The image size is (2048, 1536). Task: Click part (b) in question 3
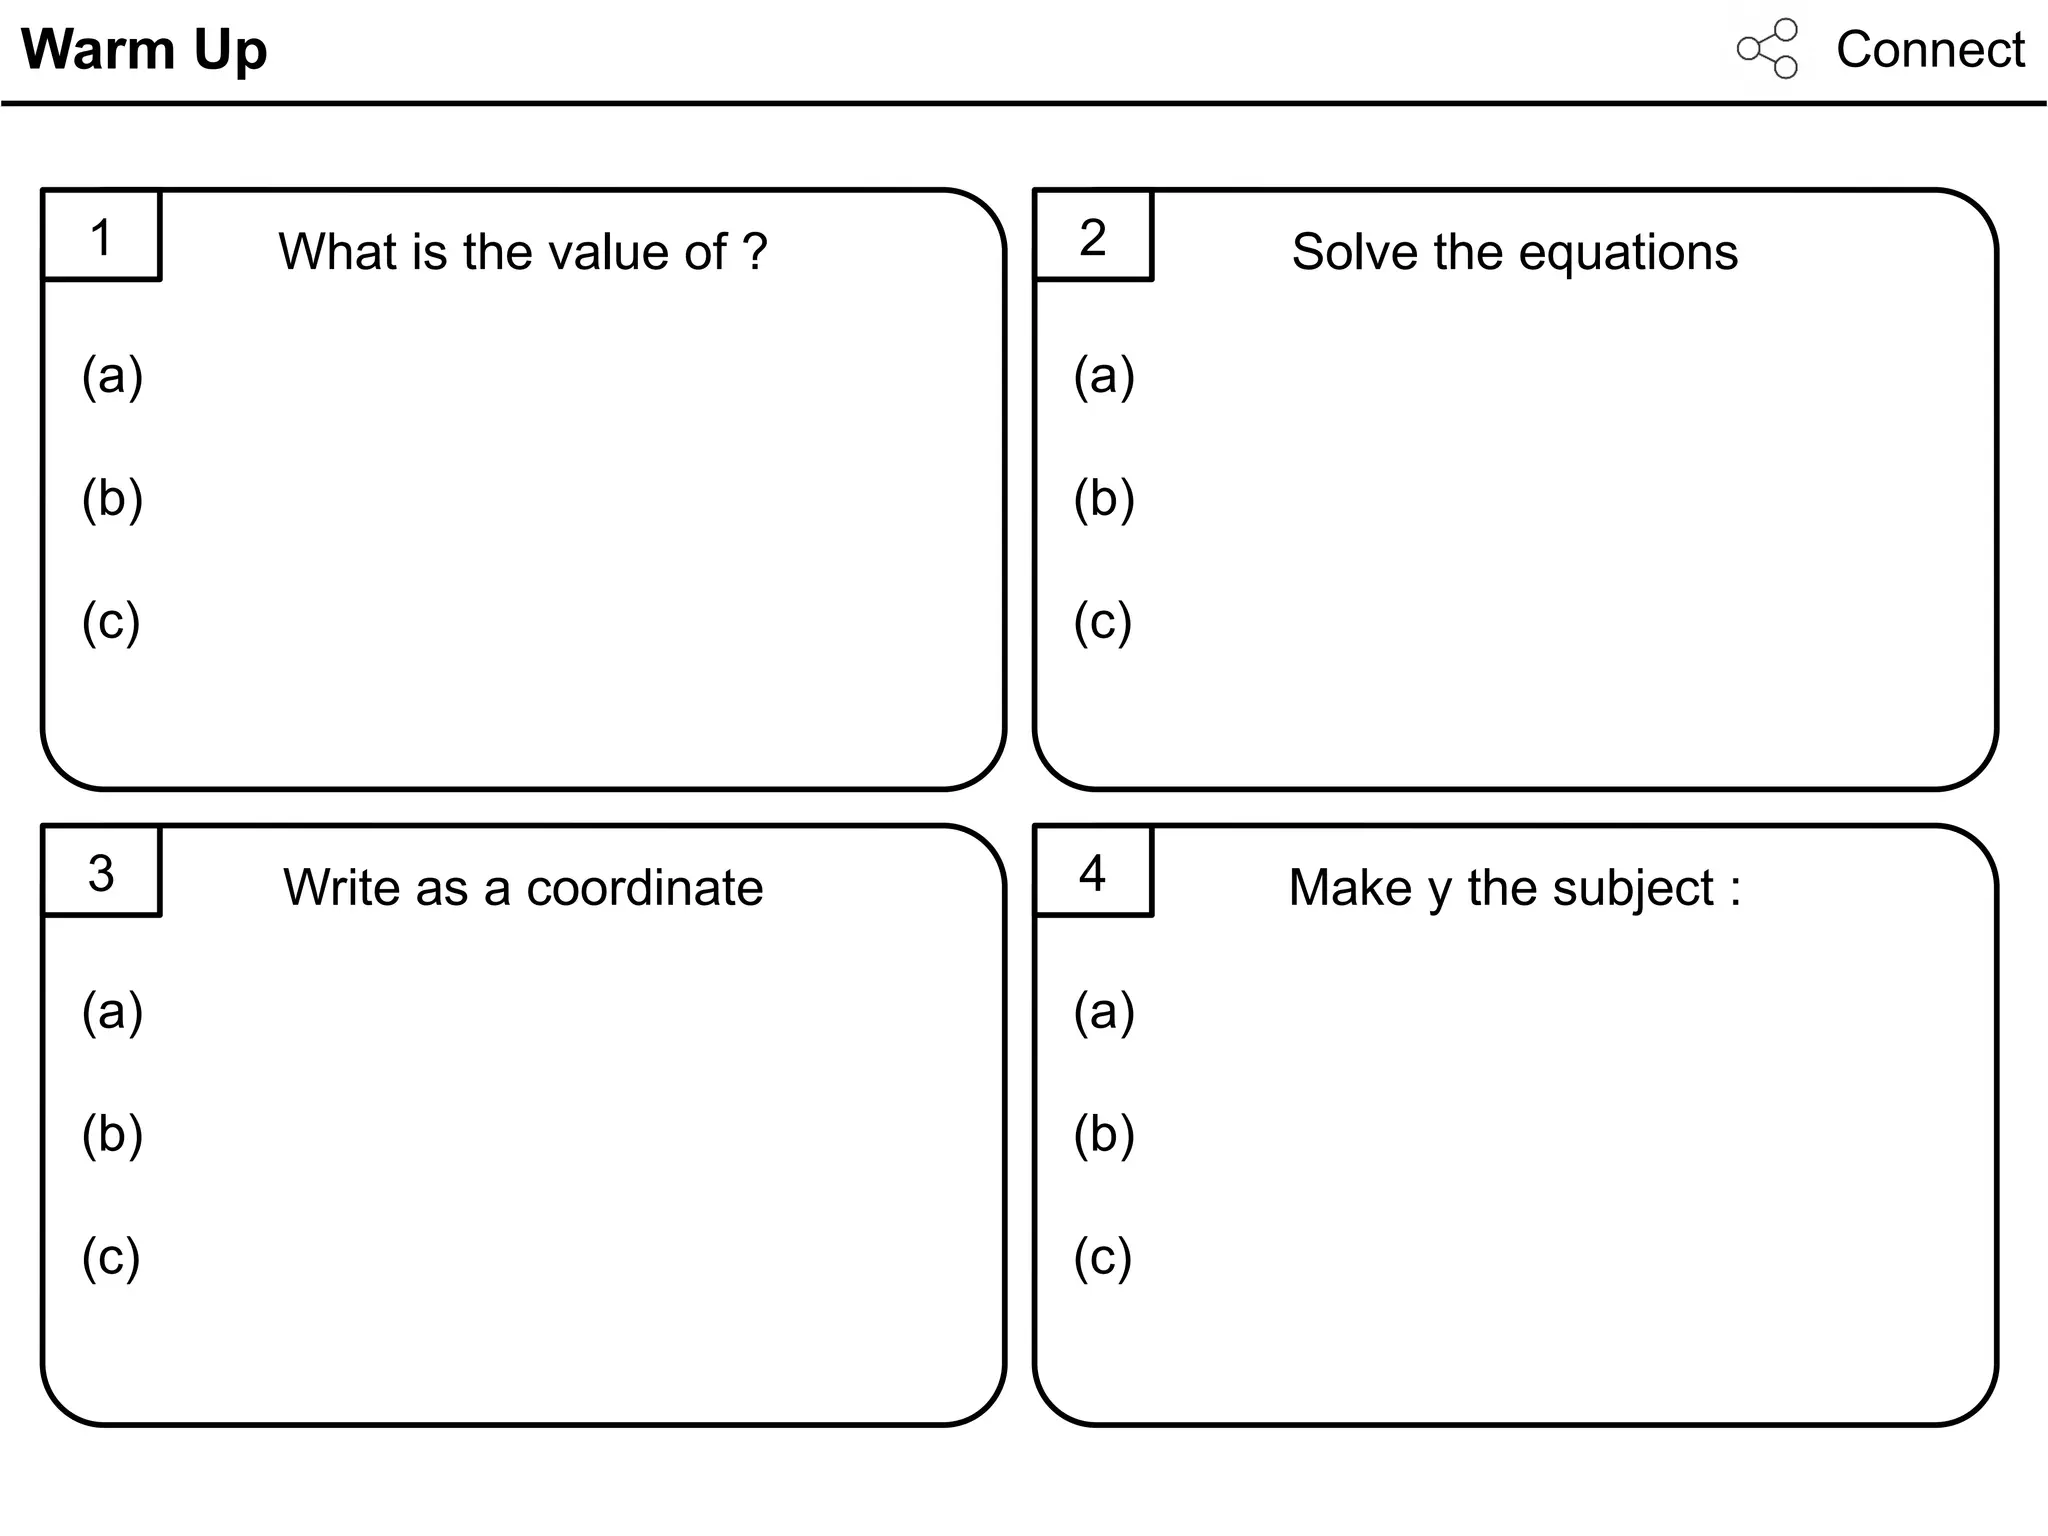point(113,1134)
